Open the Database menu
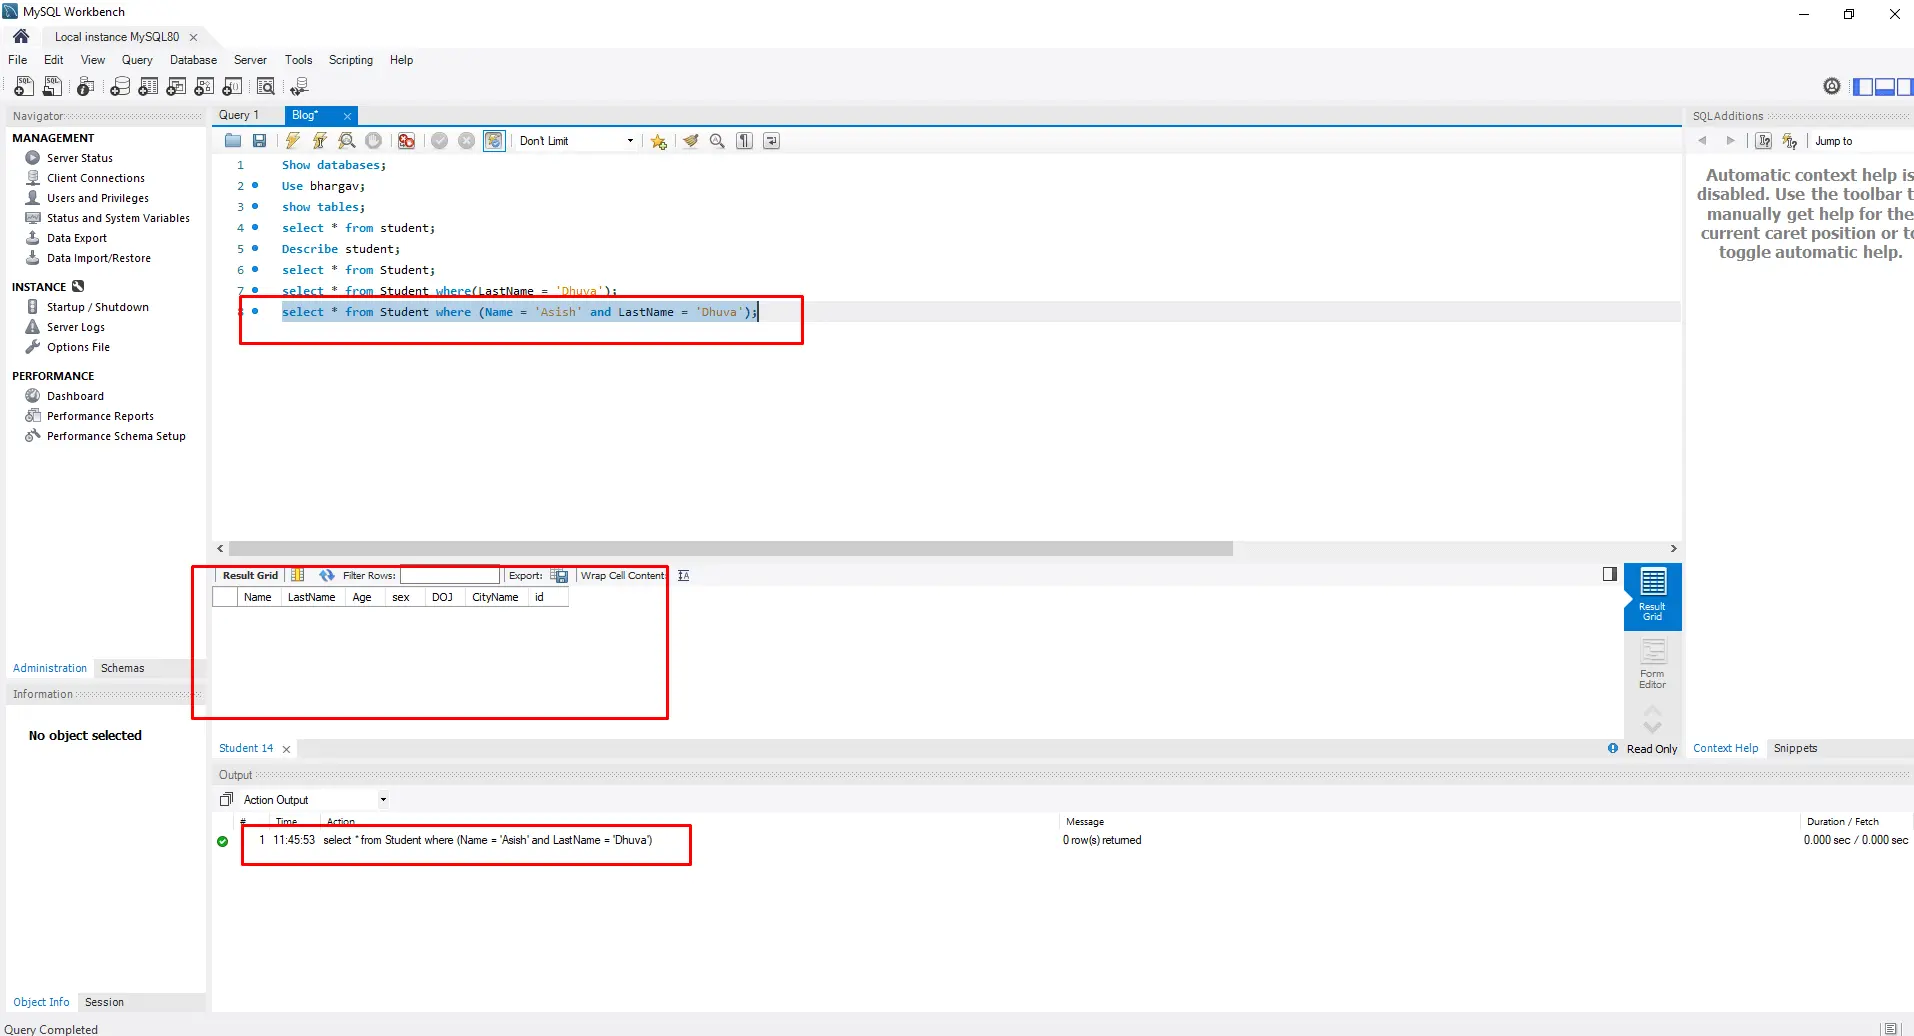Image resolution: width=1914 pixels, height=1036 pixels. coord(193,60)
